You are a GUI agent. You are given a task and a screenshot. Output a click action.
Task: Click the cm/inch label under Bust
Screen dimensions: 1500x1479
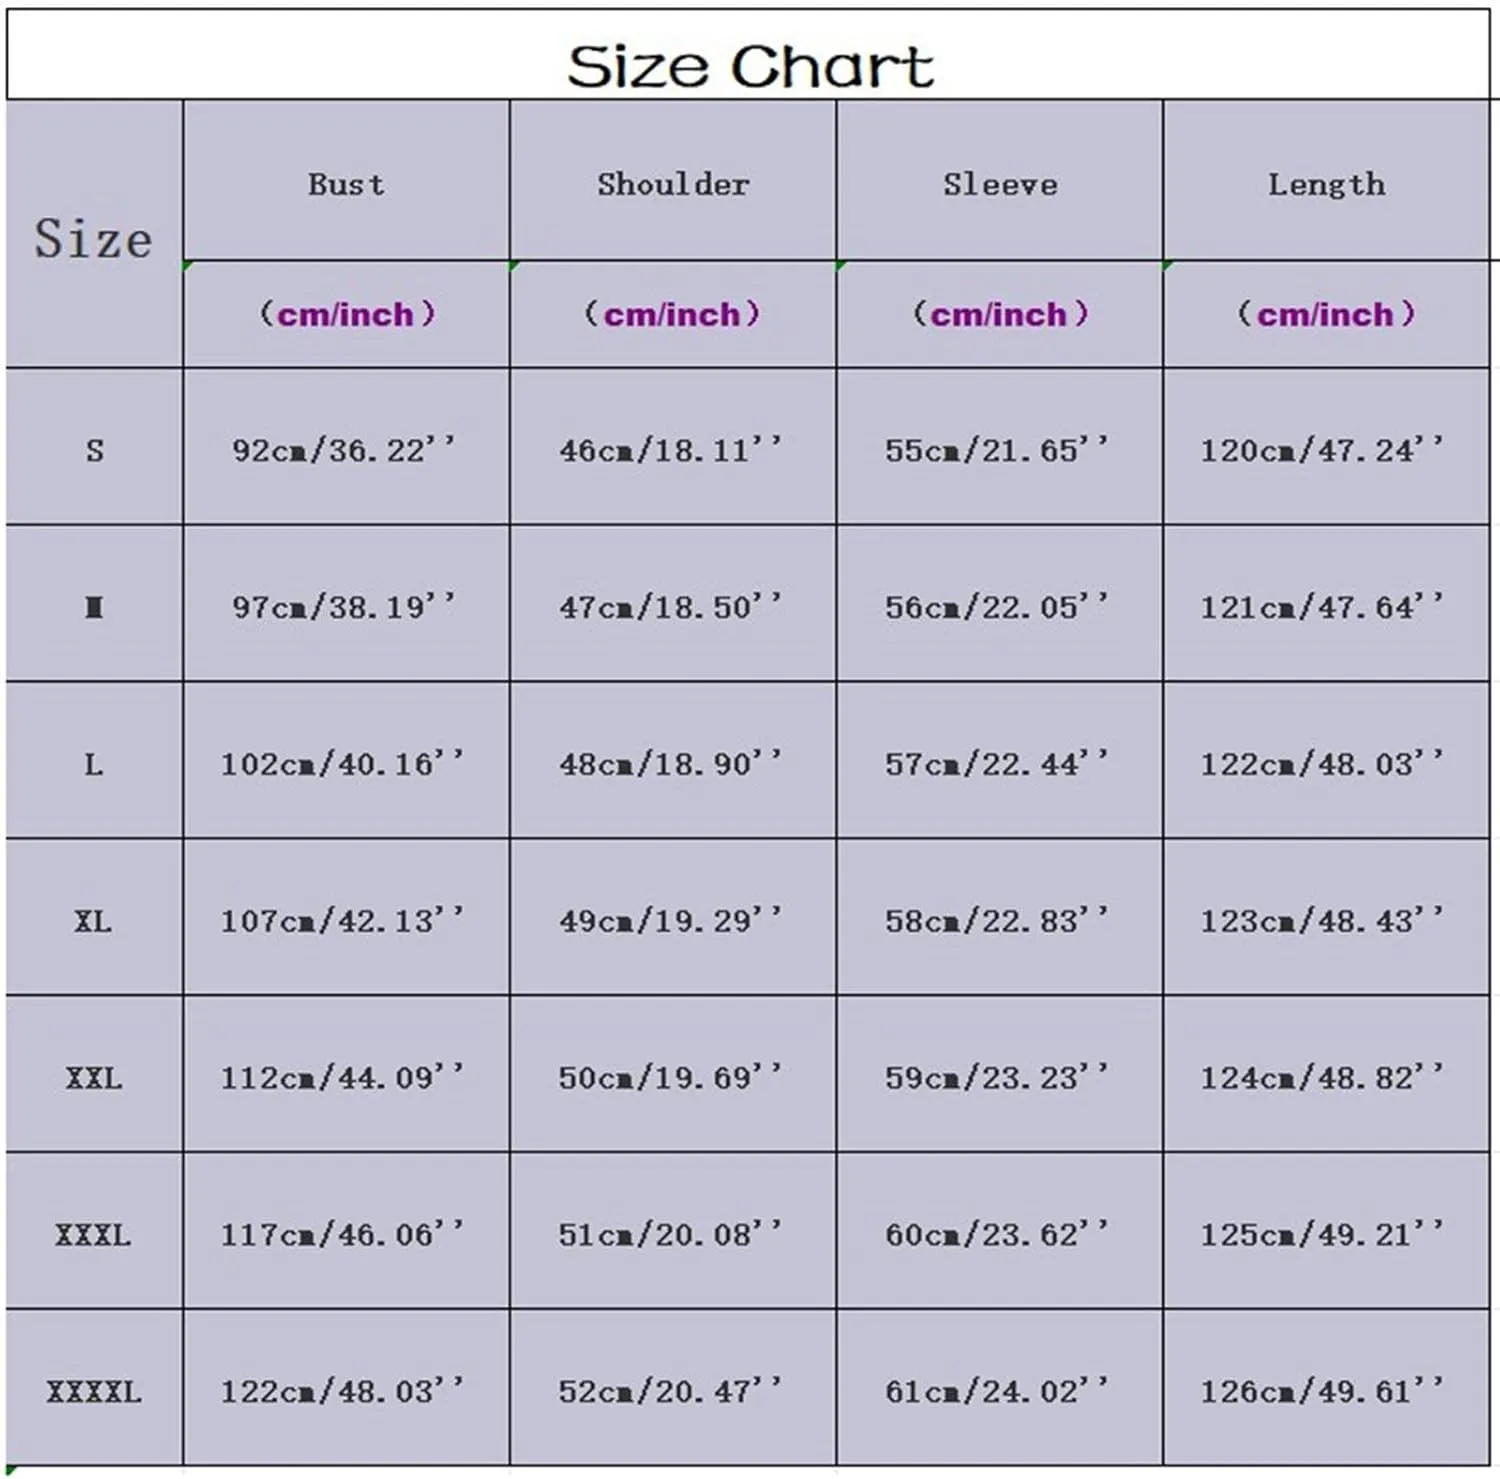346,314
